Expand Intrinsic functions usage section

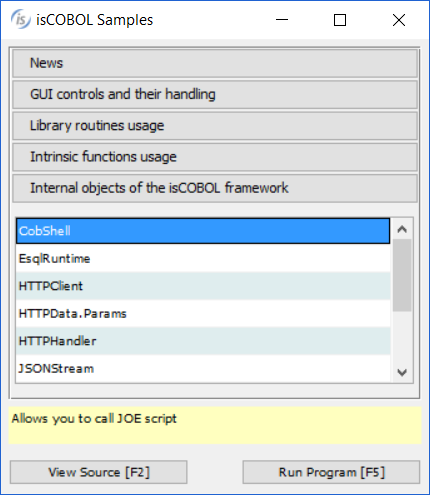tap(215, 157)
